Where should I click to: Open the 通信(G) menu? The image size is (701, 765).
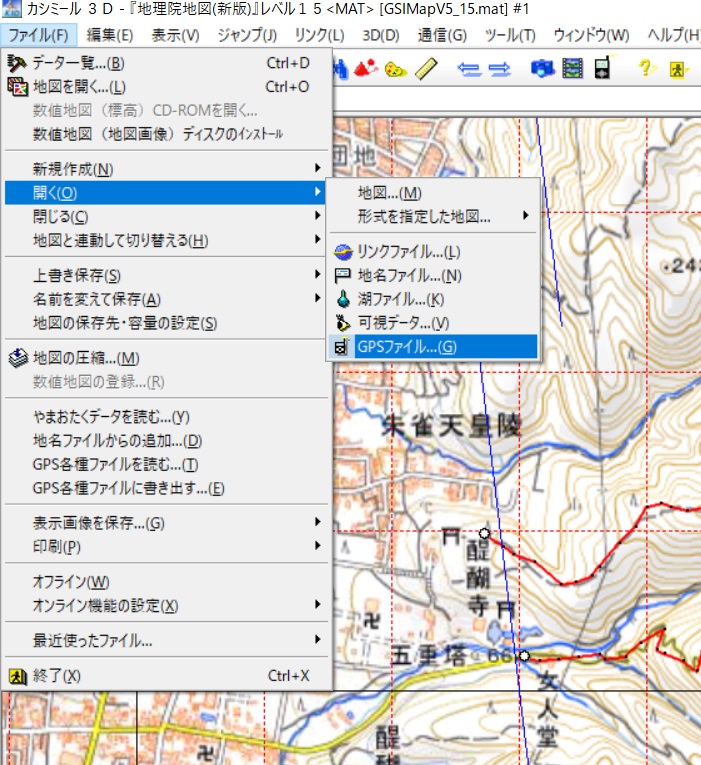coord(442,35)
